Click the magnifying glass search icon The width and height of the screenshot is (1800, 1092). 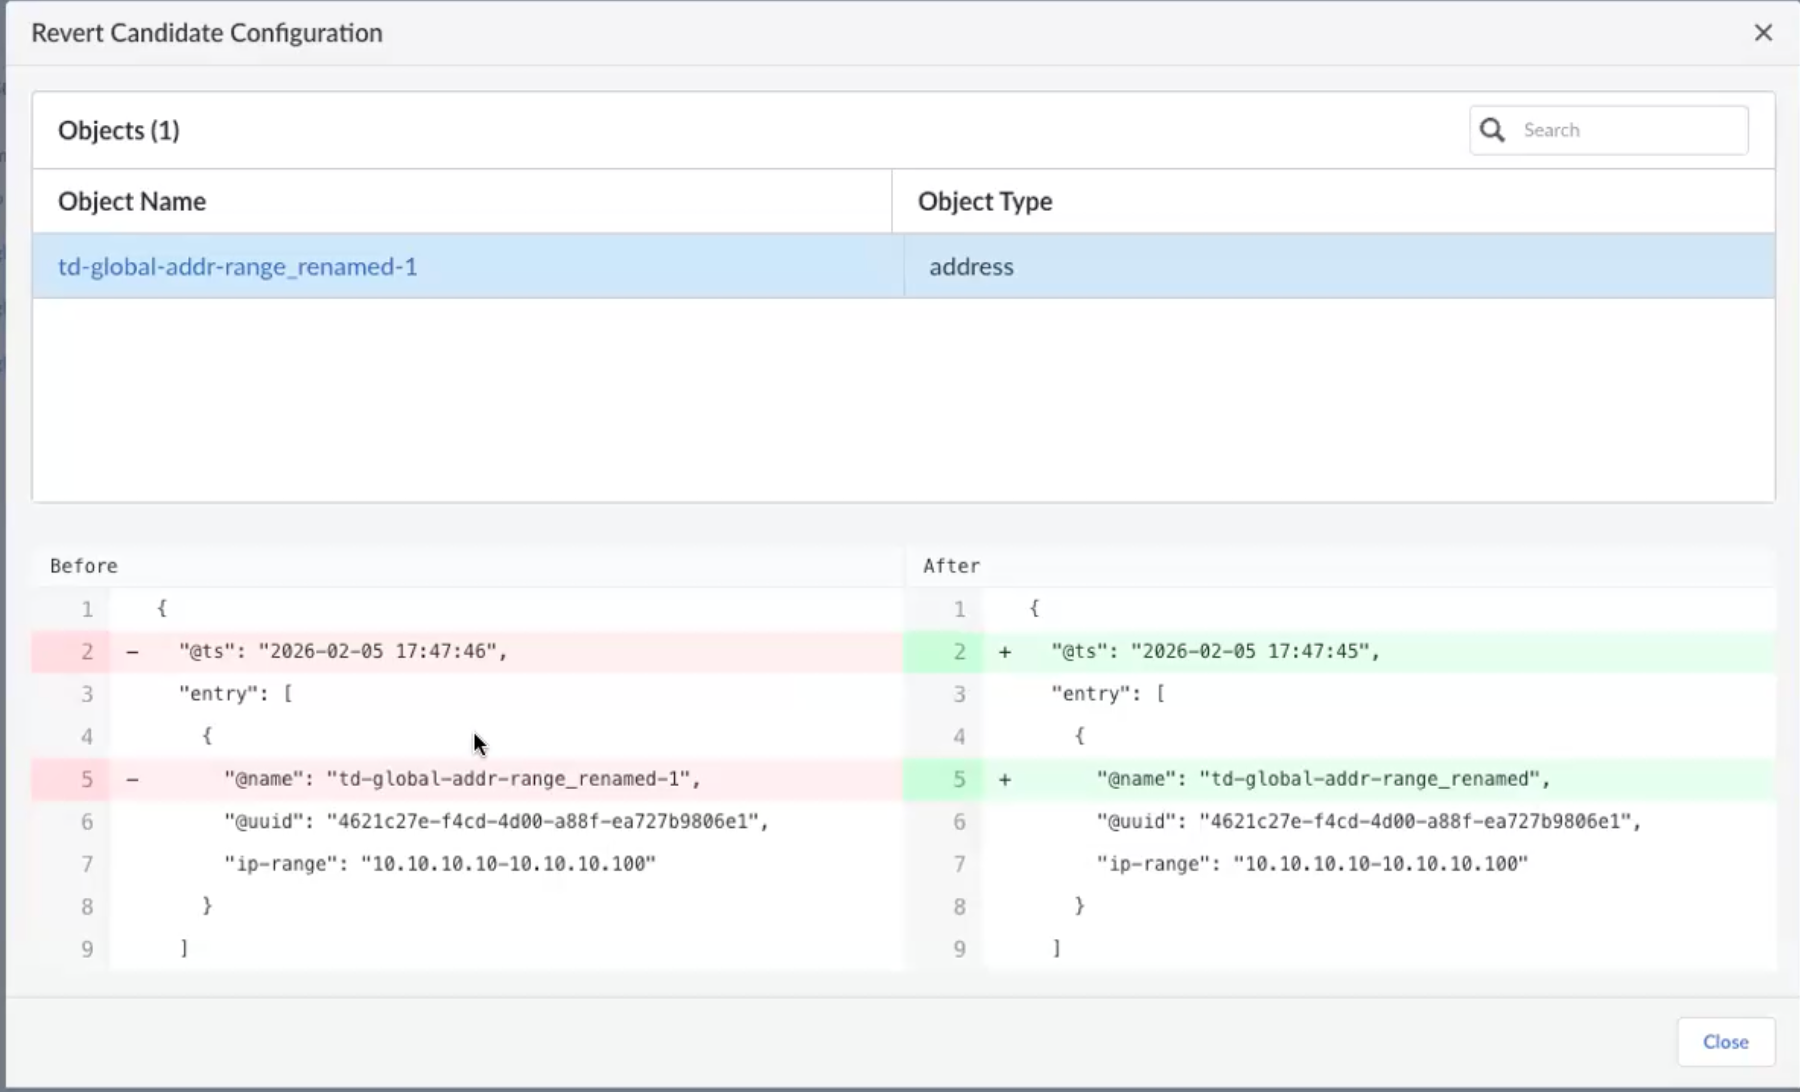tap(1492, 130)
